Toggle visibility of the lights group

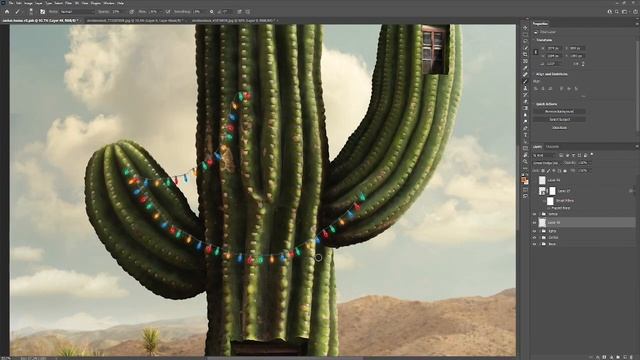[x=535, y=231]
